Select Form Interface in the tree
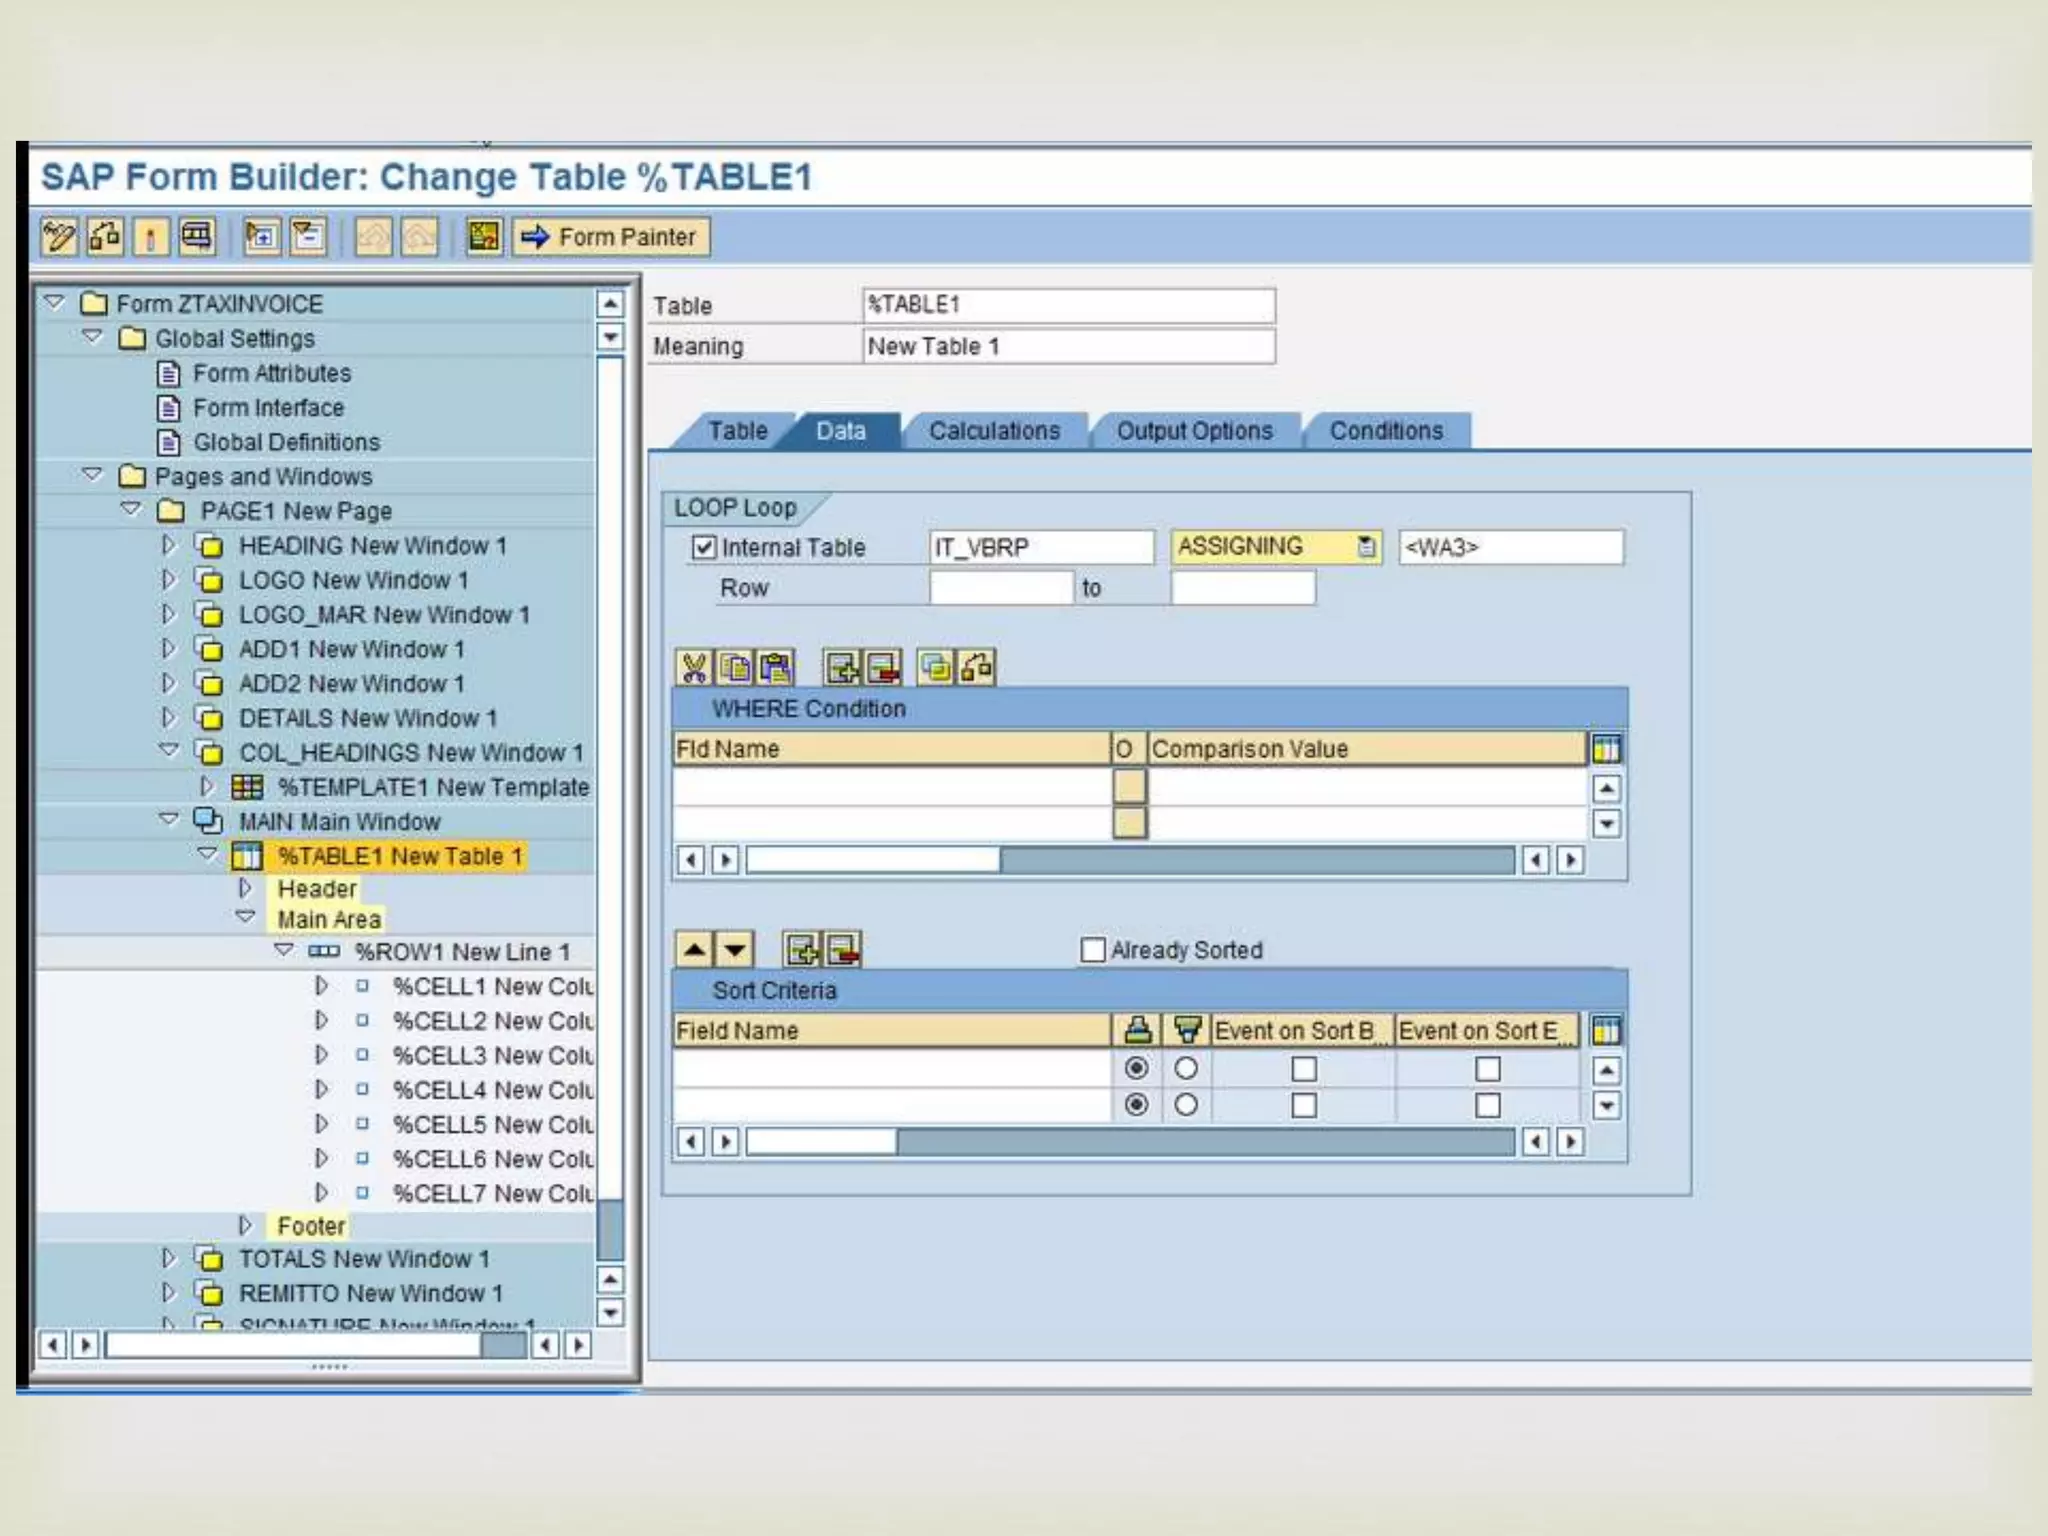This screenshot has height=1536, width=2048. pos(268,408)
